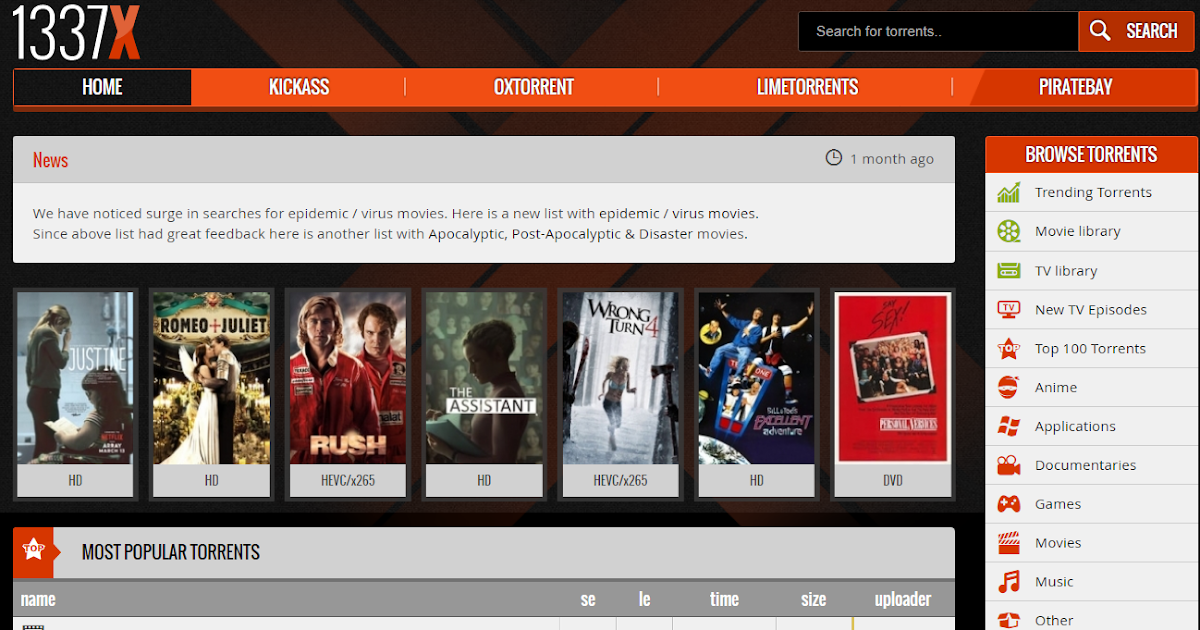Screen dimensions: 1200x630
Task: Click the Trending Torrents chart icon
Action: pyautogui.click(x=1009, y=192)
